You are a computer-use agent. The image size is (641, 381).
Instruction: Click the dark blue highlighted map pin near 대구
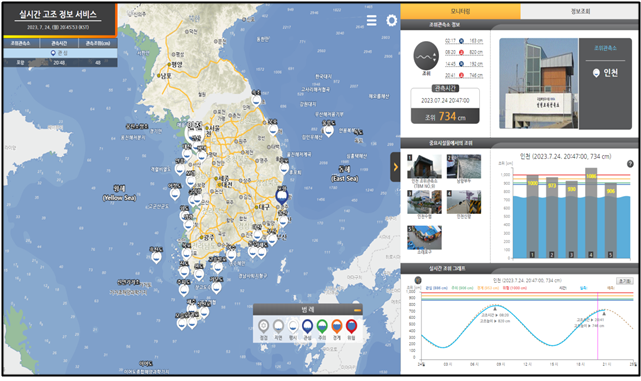pos(282,197)
